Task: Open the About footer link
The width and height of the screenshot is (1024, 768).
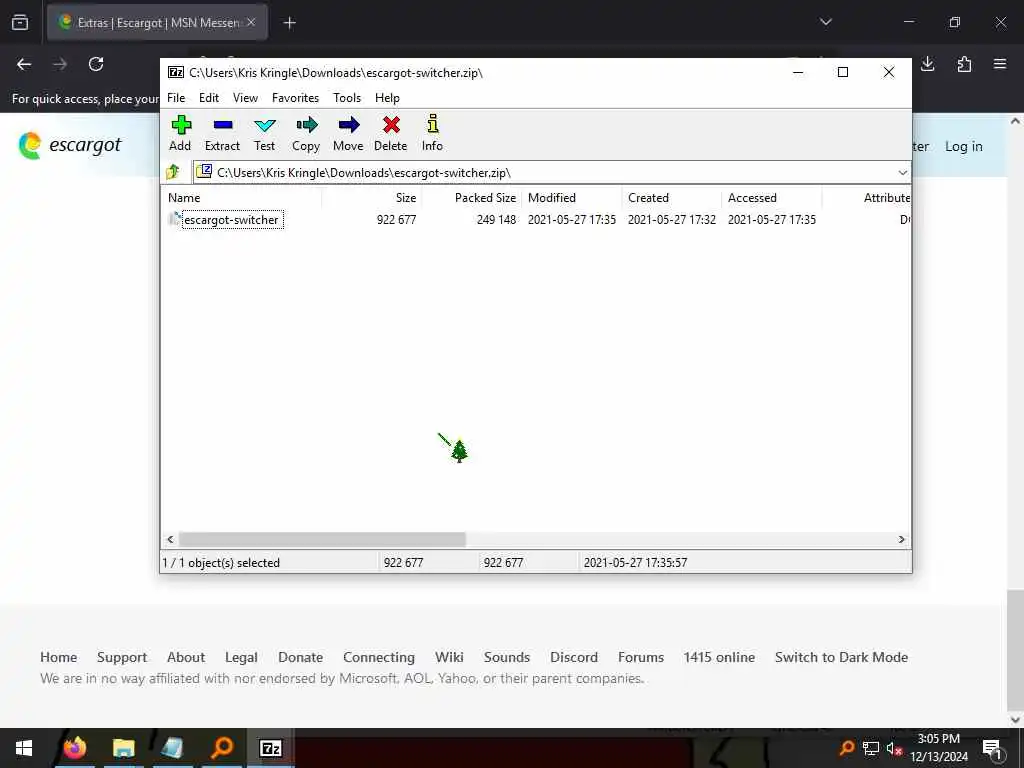Action: point(186,657)
